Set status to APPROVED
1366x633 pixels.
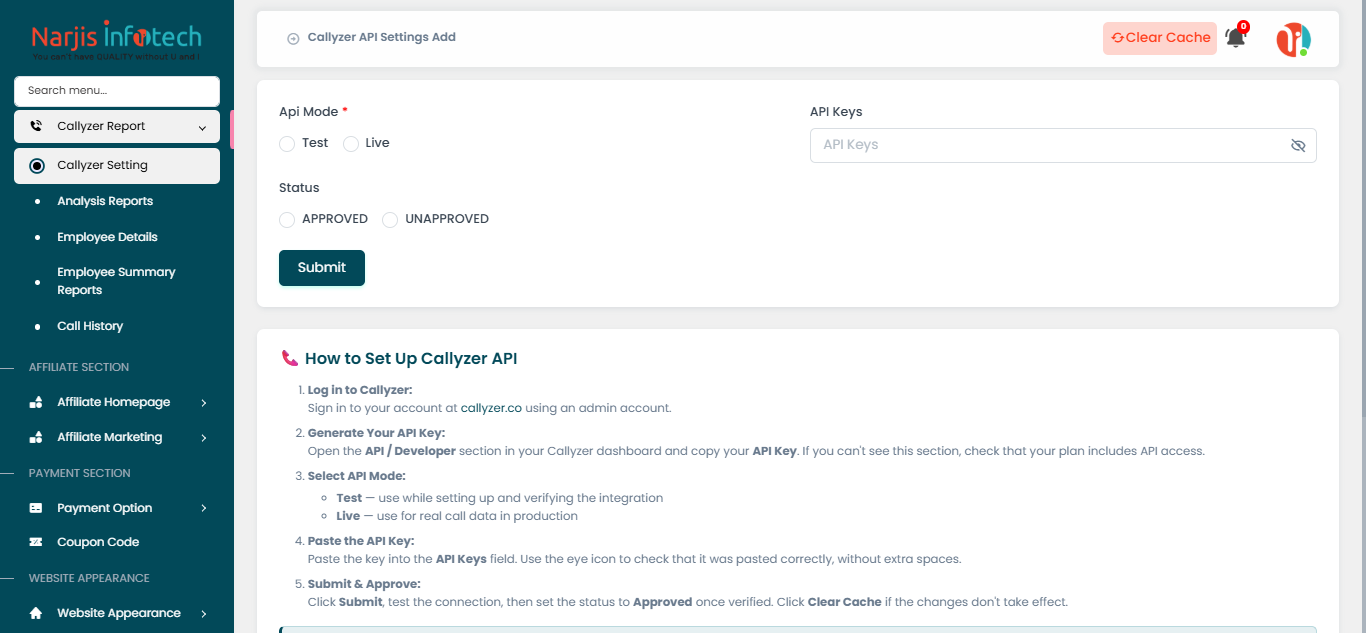point(287,220)
